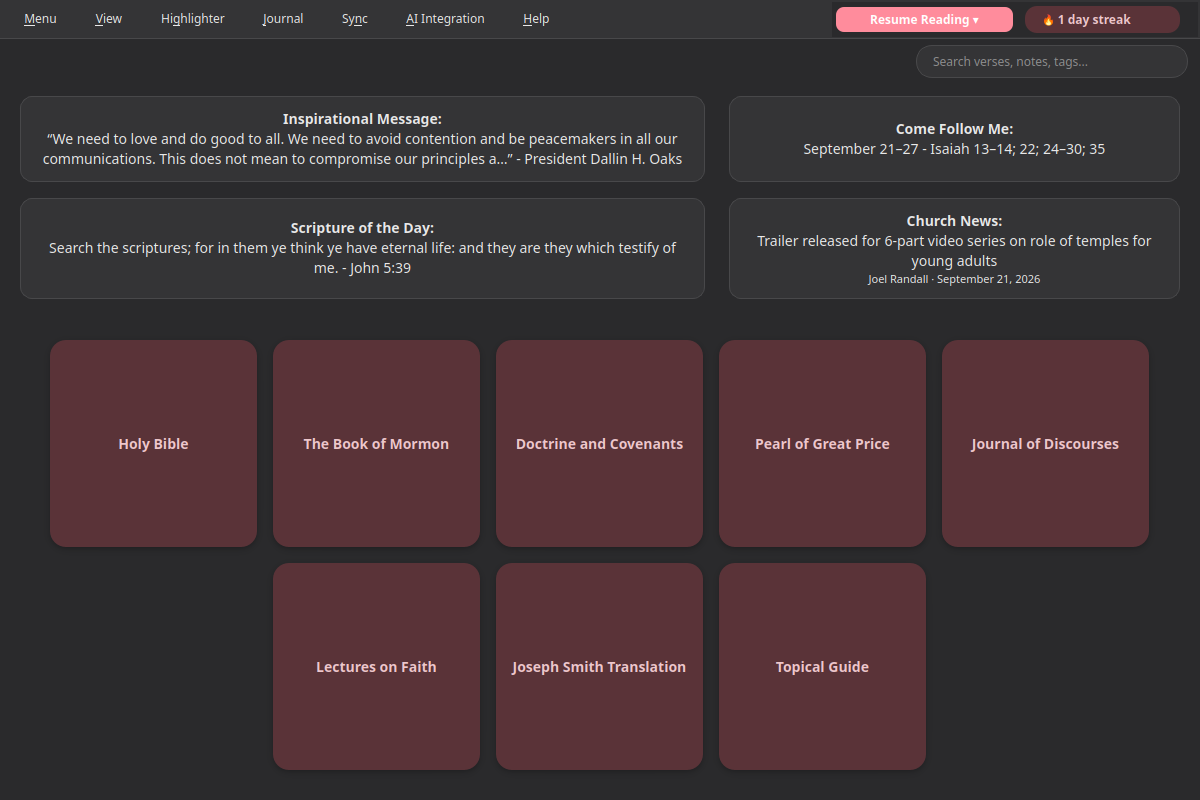Open the AI Integration menu

pyautogui.click(x=445, y=19)
